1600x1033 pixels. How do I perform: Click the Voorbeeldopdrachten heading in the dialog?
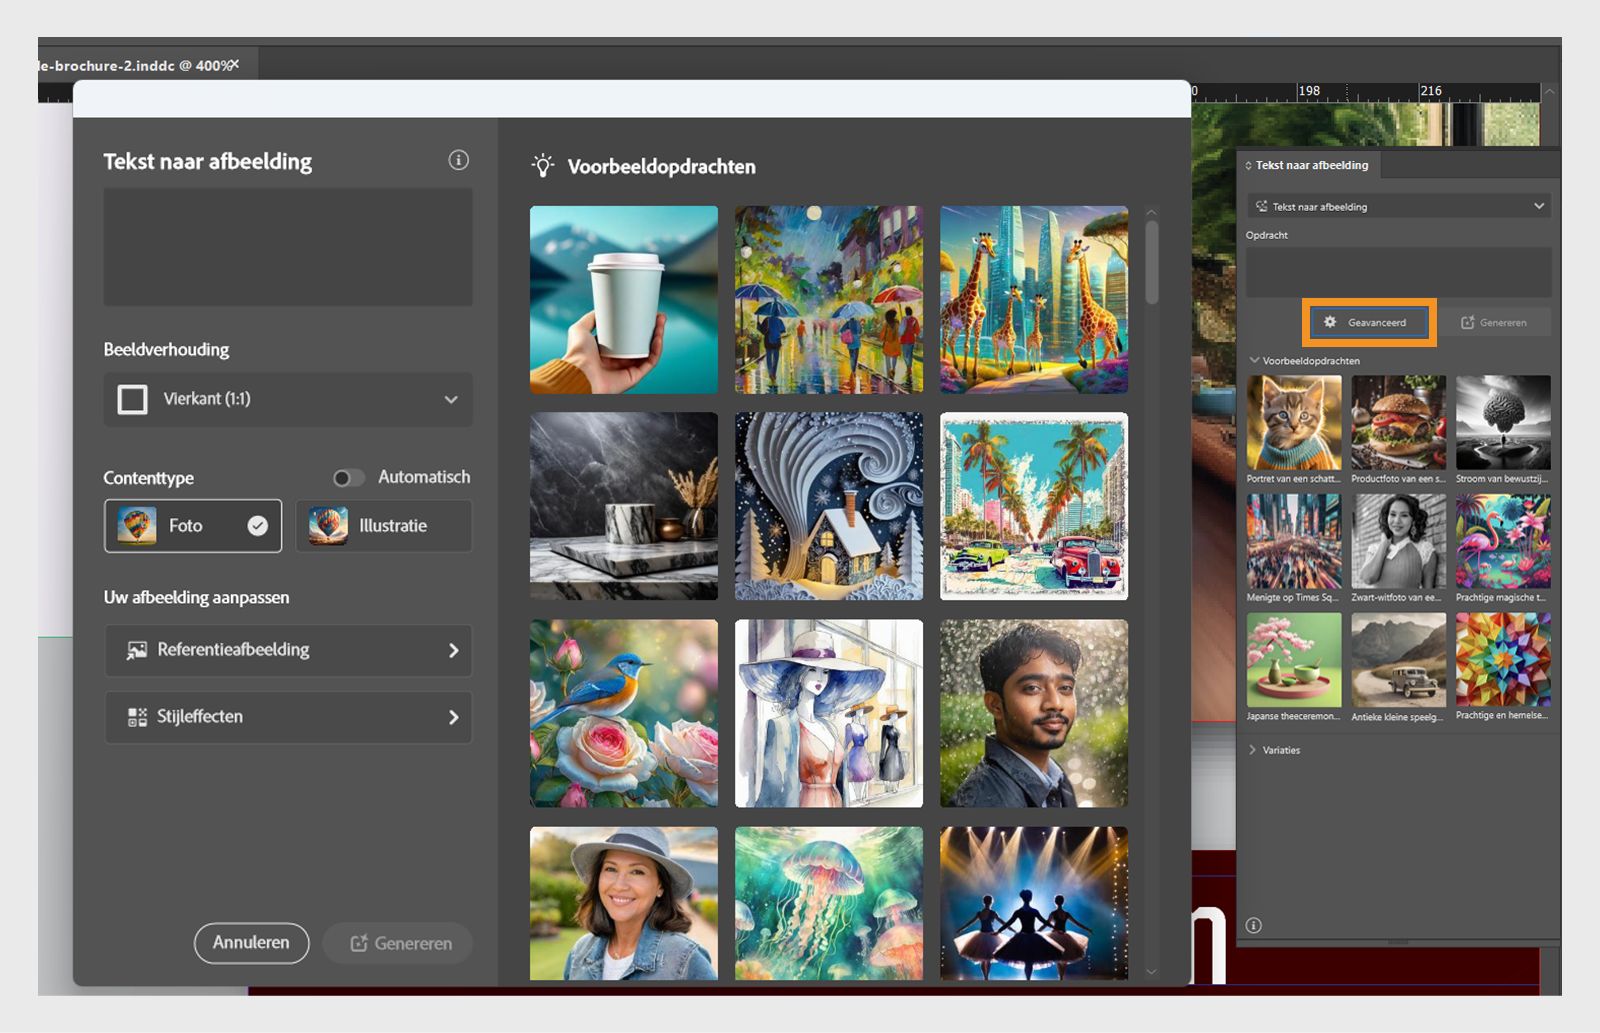[x=661, y=167]
